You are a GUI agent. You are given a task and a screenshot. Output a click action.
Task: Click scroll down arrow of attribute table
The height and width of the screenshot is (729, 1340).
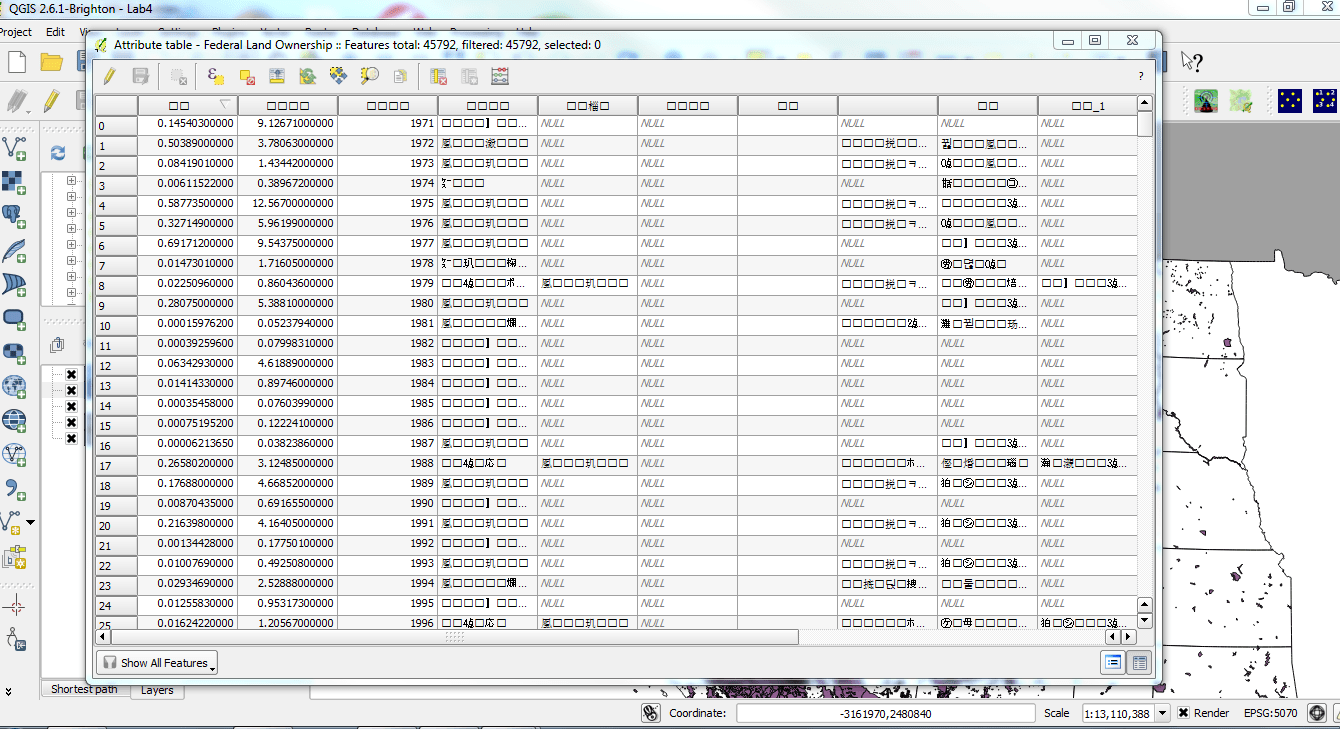[x=1145, y=620]
